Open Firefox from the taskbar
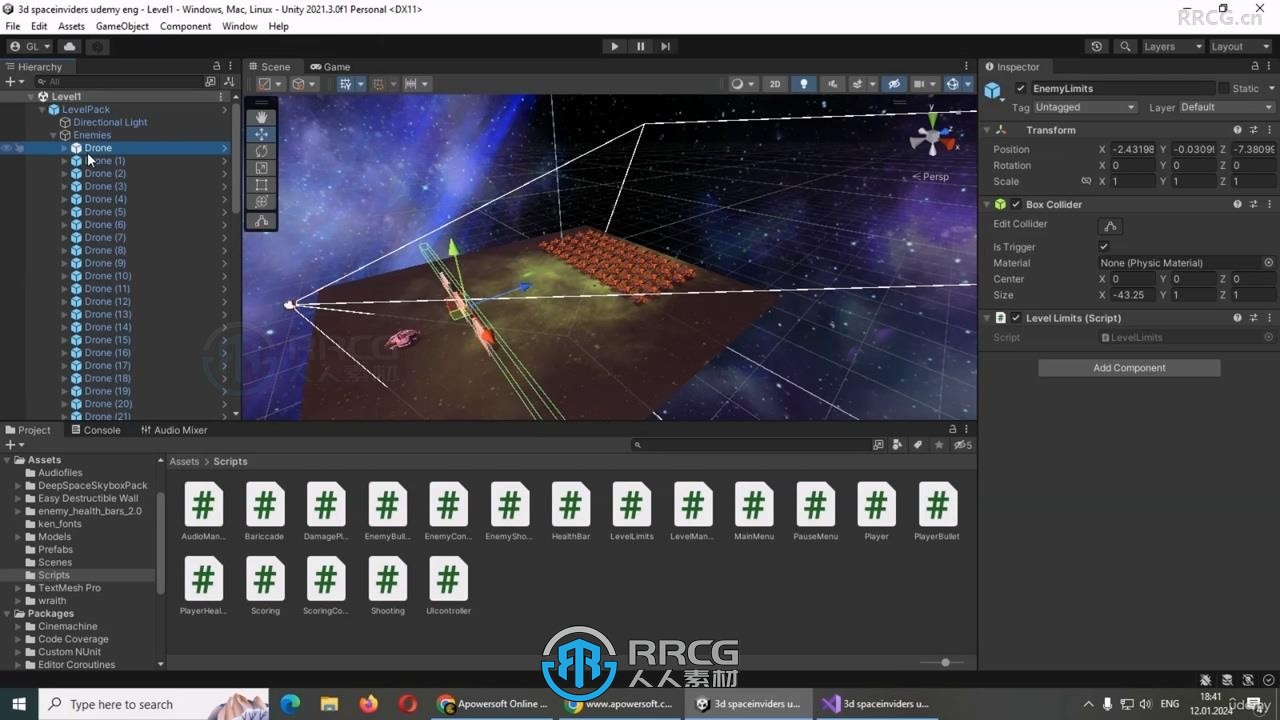The image size is (1280, 720). click(368, 704)
